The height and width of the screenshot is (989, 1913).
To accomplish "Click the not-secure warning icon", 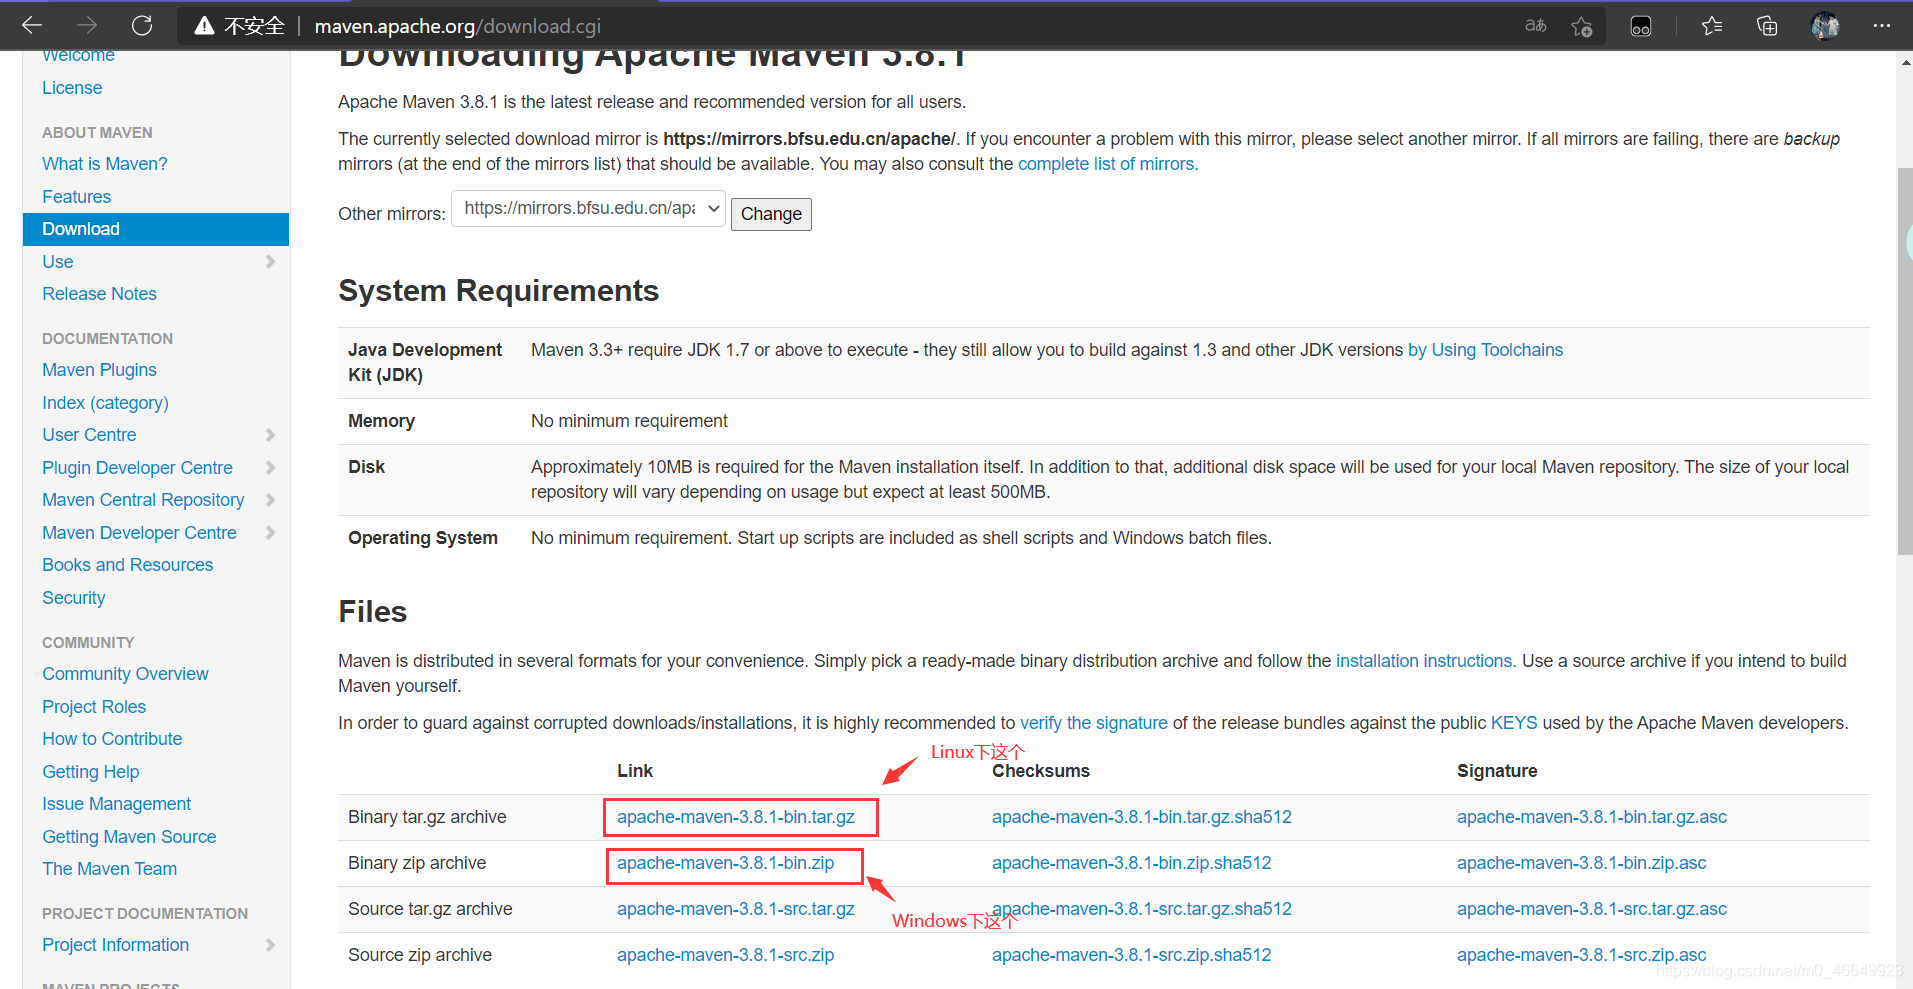I will coord(204,26).
